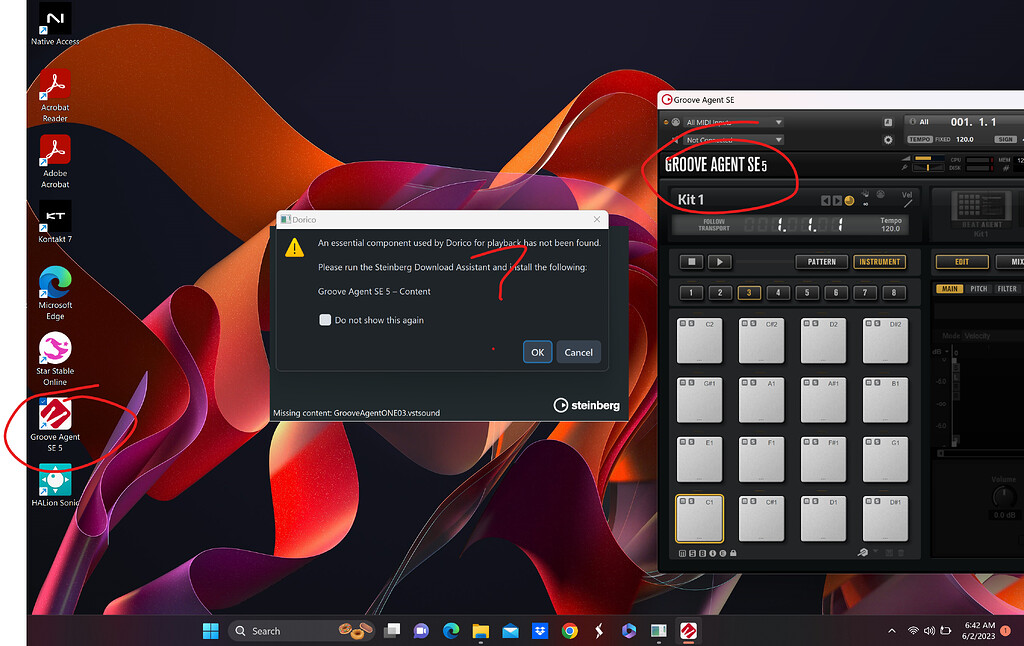Toggle solo on the C2 pad
Viewport: 1024px width, 646px height.
691,323
